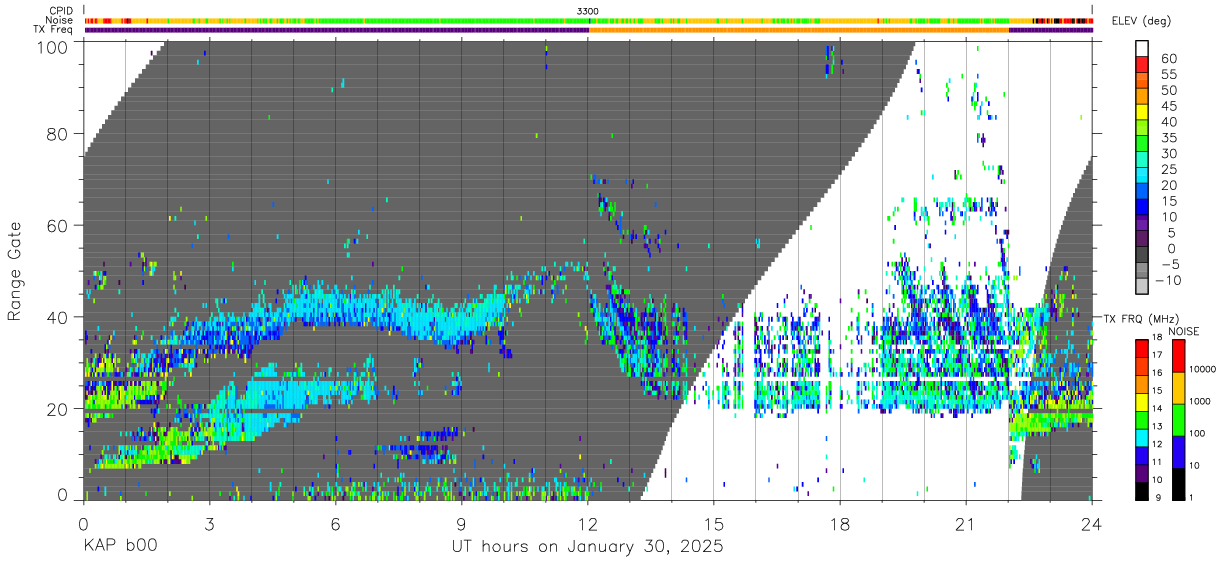Viewport: 1228px width, 567px height.
Task: Click the purple left segment of TX Freq bar
Action: [x=337, y=30]
